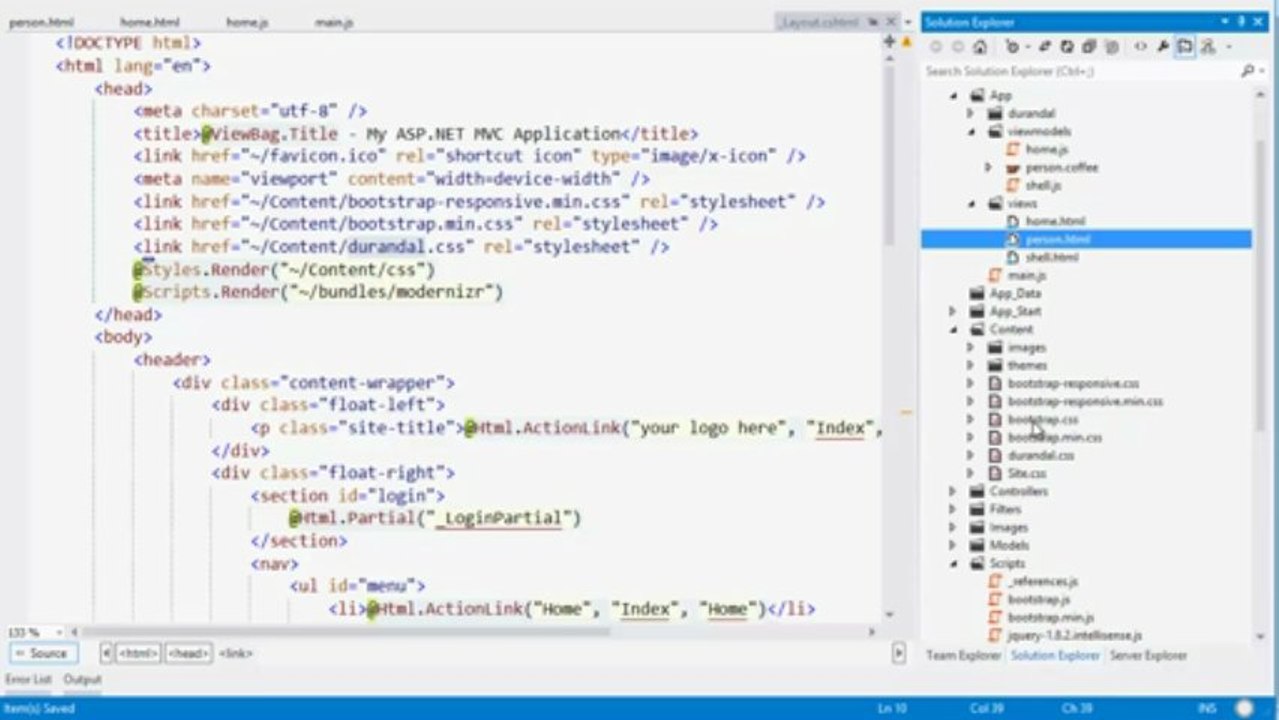
Task: Click the <link> breadcrumb tag
Action: [x=236, y=653]
